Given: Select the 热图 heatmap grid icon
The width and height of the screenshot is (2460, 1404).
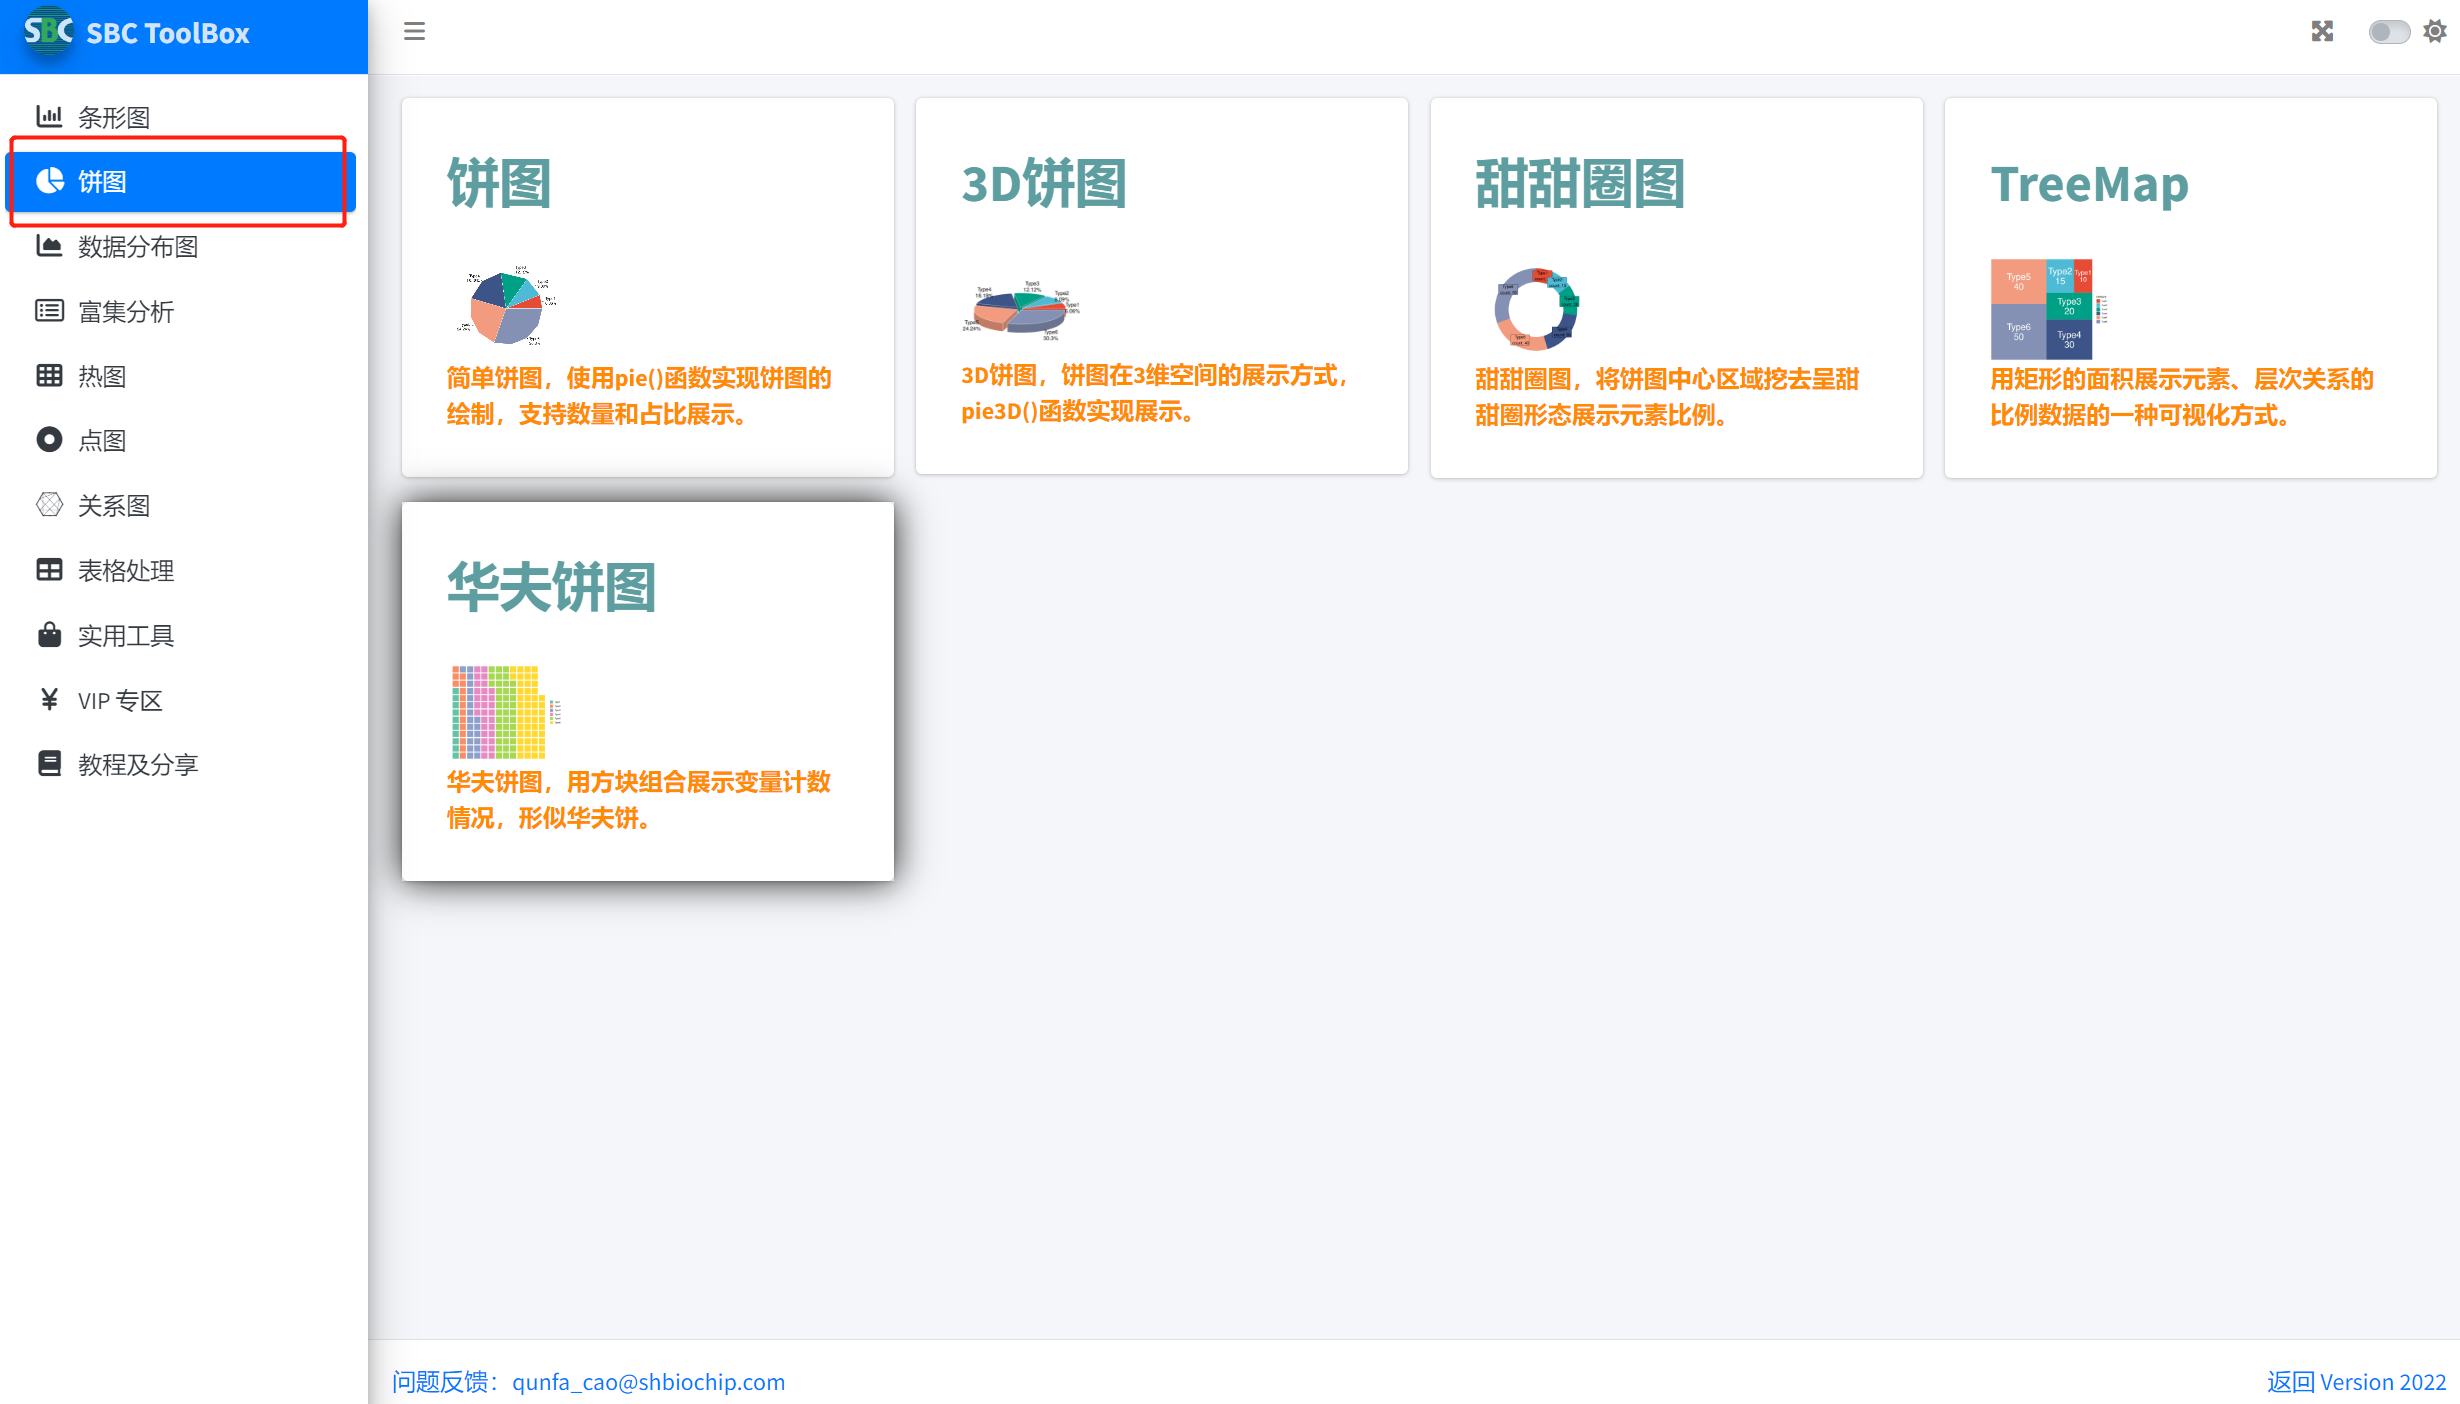Looking at the screenshot, I should click(49, 375).
